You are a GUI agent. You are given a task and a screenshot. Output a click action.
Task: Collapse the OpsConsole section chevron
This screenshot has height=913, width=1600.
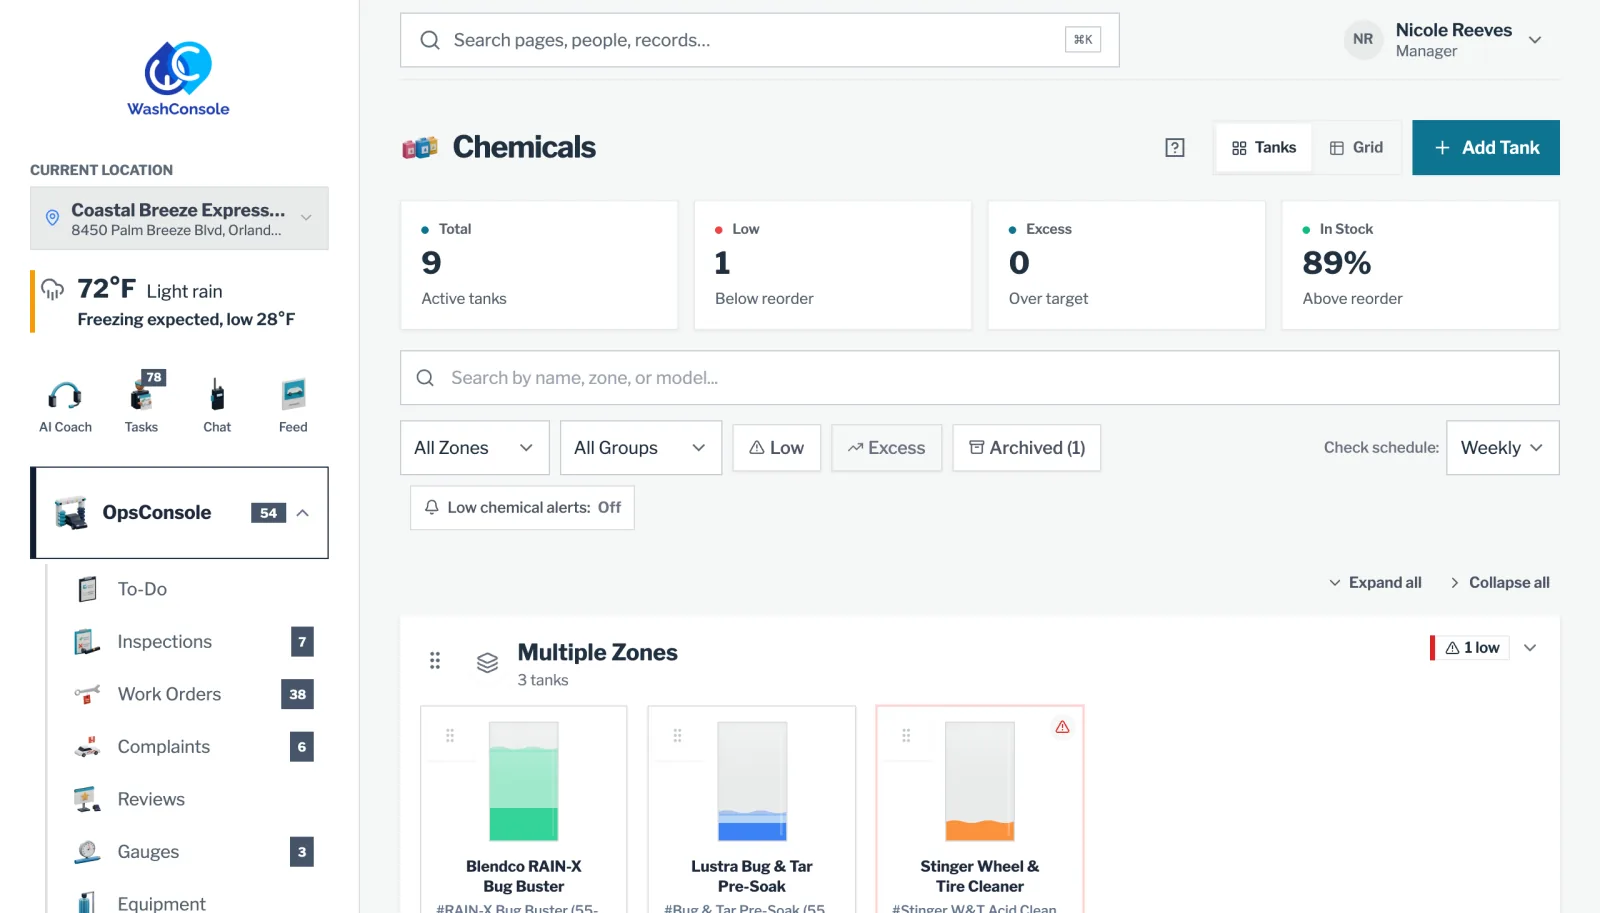click(303, 513)
